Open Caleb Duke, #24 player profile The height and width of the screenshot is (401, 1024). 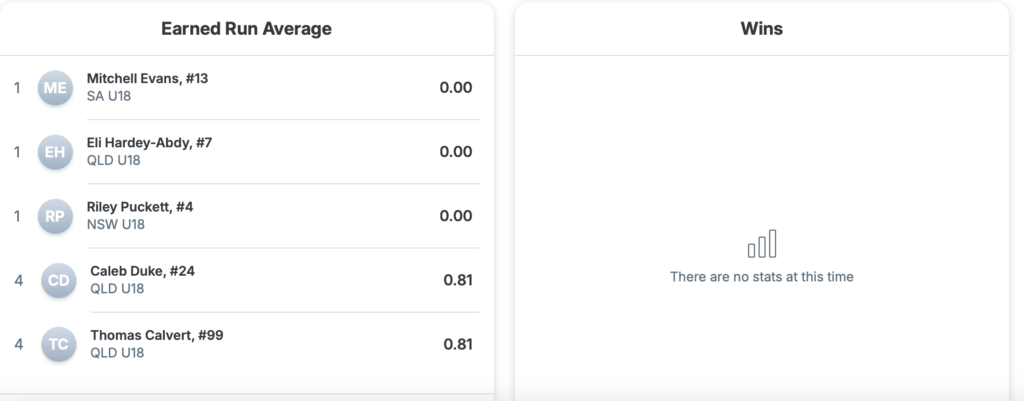tap(141, 270)
